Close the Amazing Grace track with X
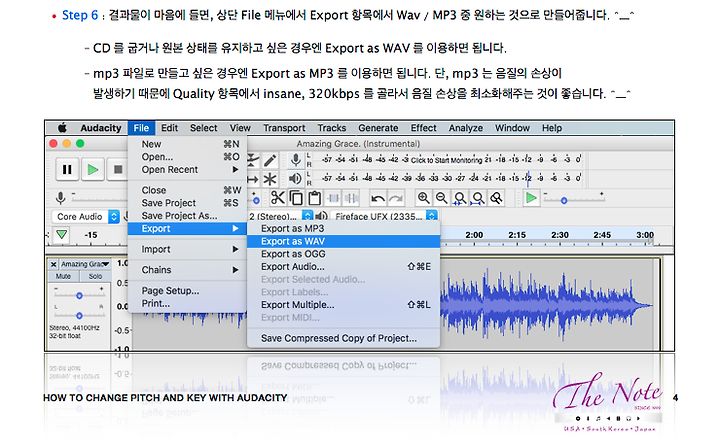 coord(53,264)
